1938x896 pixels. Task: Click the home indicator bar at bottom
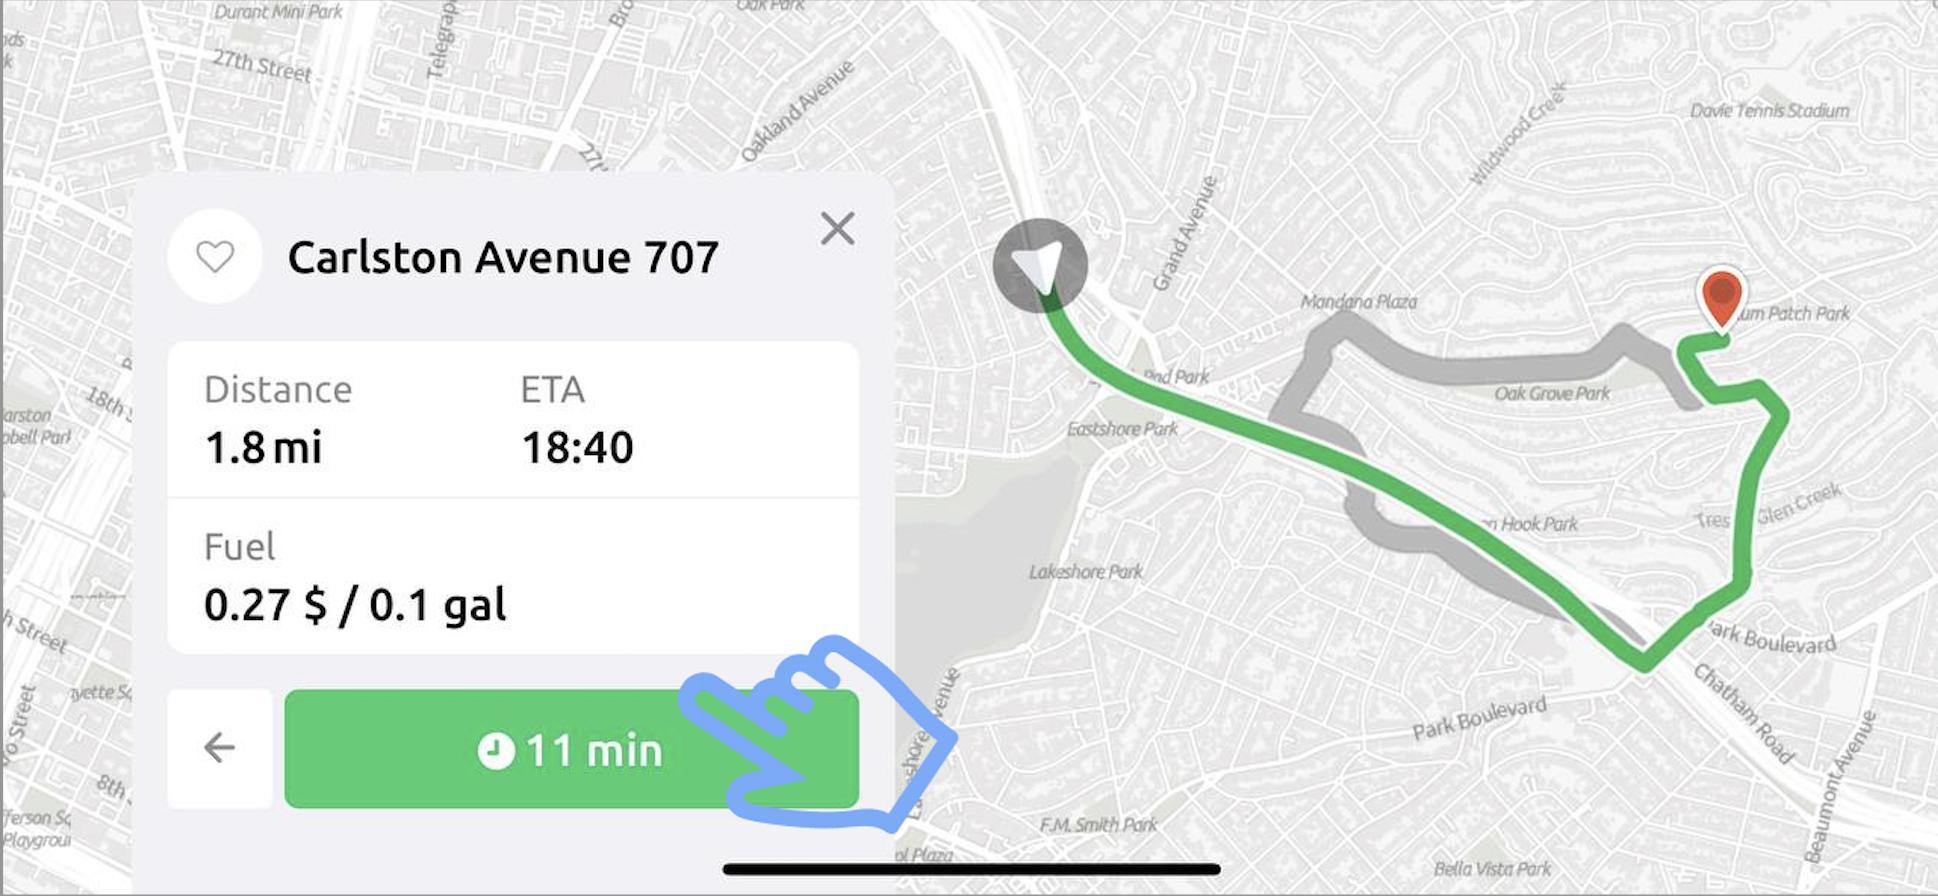pos(971,869)
